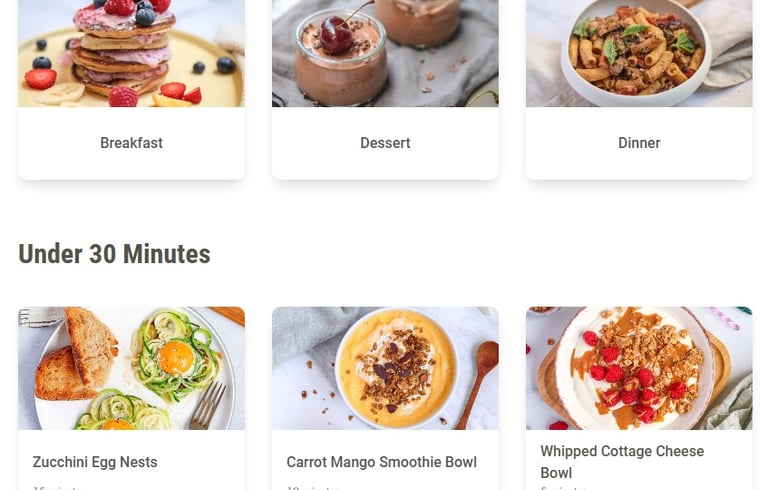
Task: View the Whipped Cottage Cheese Bowl photo
Action: click(639, 368)
